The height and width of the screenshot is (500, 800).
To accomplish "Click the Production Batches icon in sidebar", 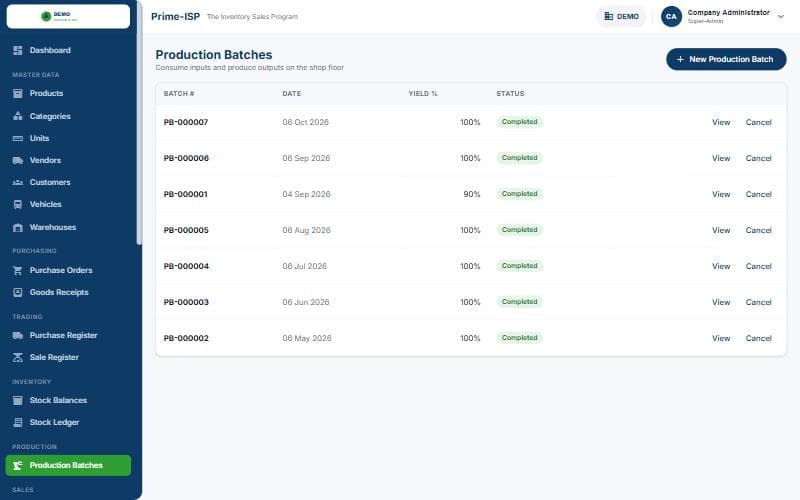I will pyautogui.click(x=18, y=465).
